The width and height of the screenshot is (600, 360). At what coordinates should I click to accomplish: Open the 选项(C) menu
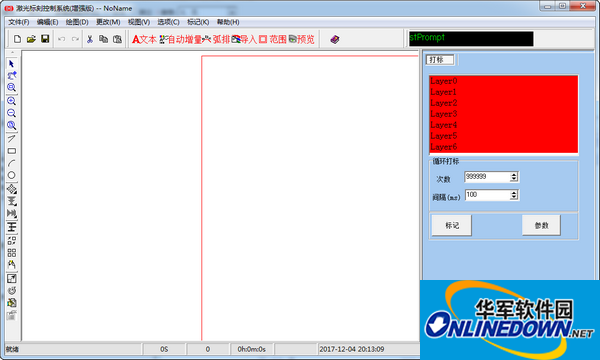coord(168,22)
